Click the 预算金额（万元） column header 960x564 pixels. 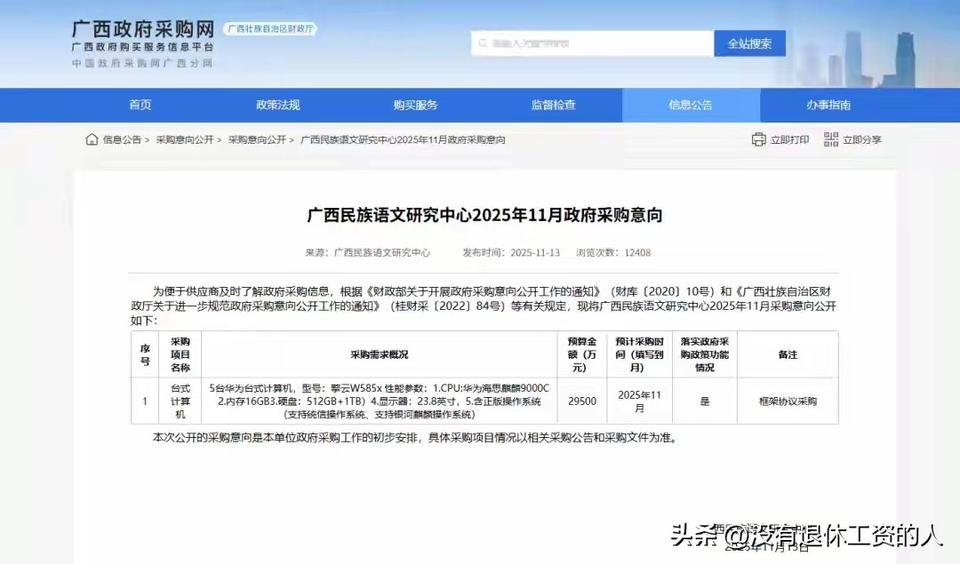(x=582, y=355)
